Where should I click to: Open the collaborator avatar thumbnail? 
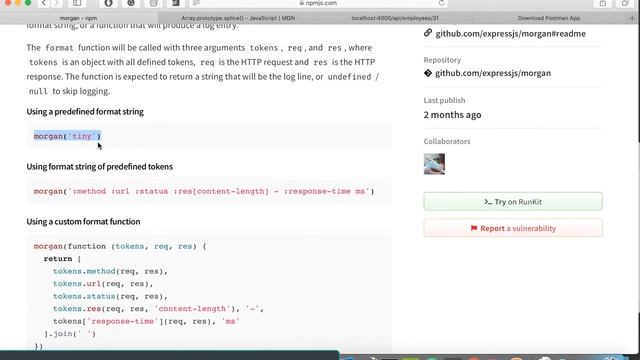(434, 164)
